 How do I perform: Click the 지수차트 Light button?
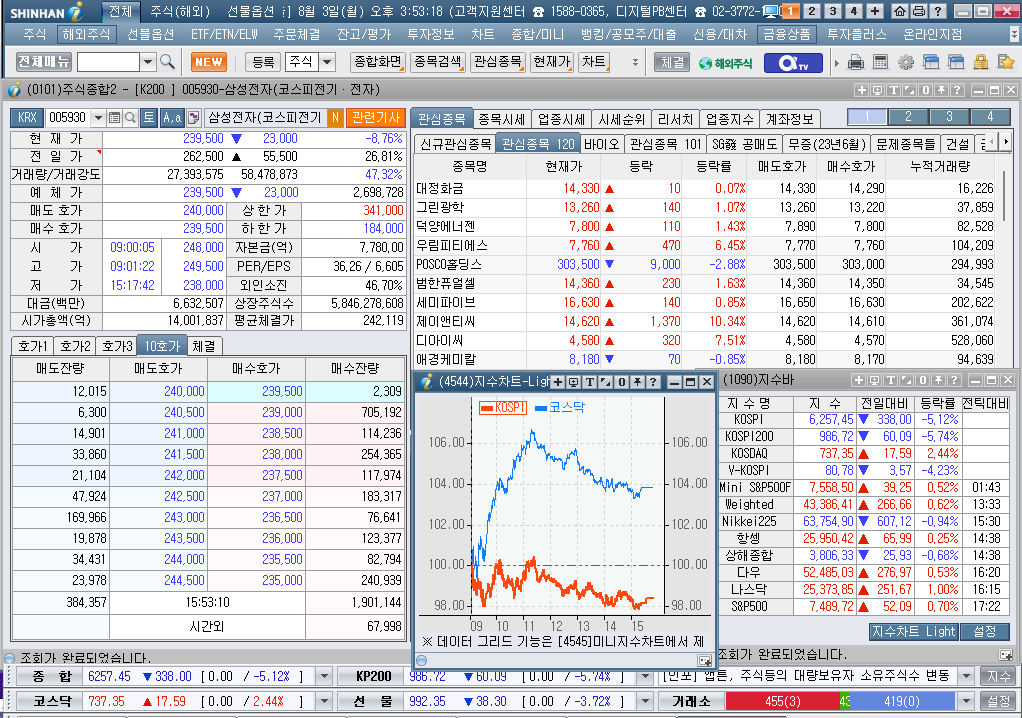click(913, 631)
